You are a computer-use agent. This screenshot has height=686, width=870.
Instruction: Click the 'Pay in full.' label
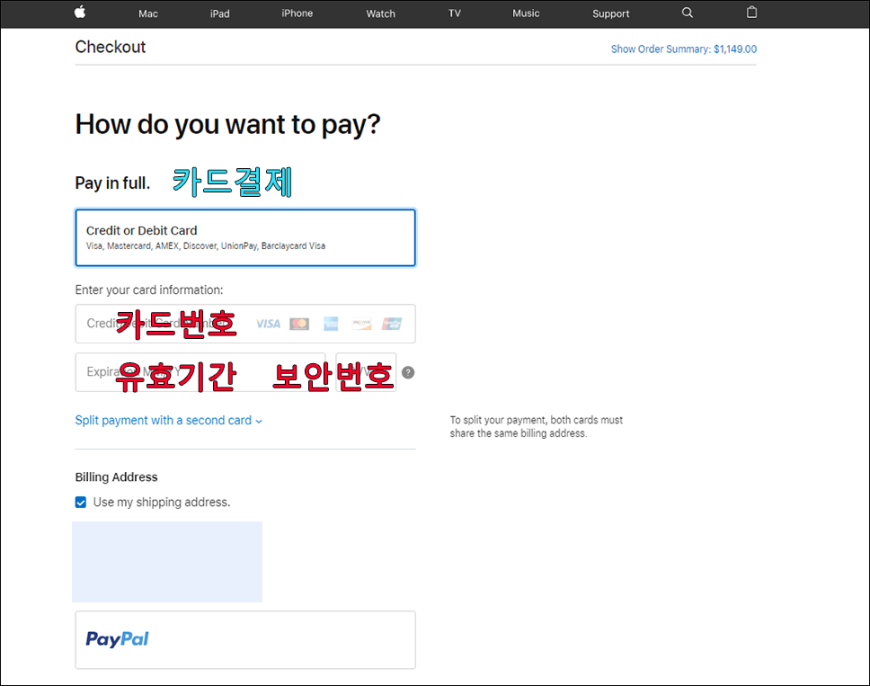[x=113, y=183]
